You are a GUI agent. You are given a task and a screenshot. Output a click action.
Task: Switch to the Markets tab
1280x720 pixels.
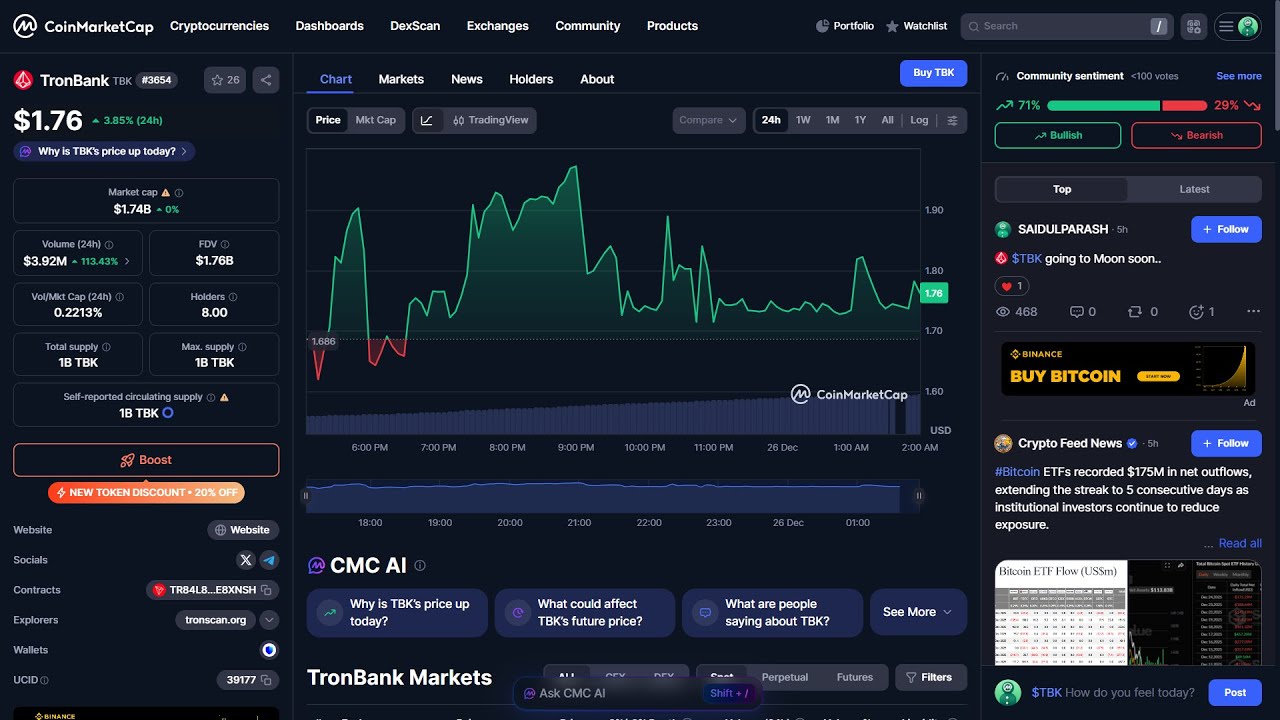[401, 79]
